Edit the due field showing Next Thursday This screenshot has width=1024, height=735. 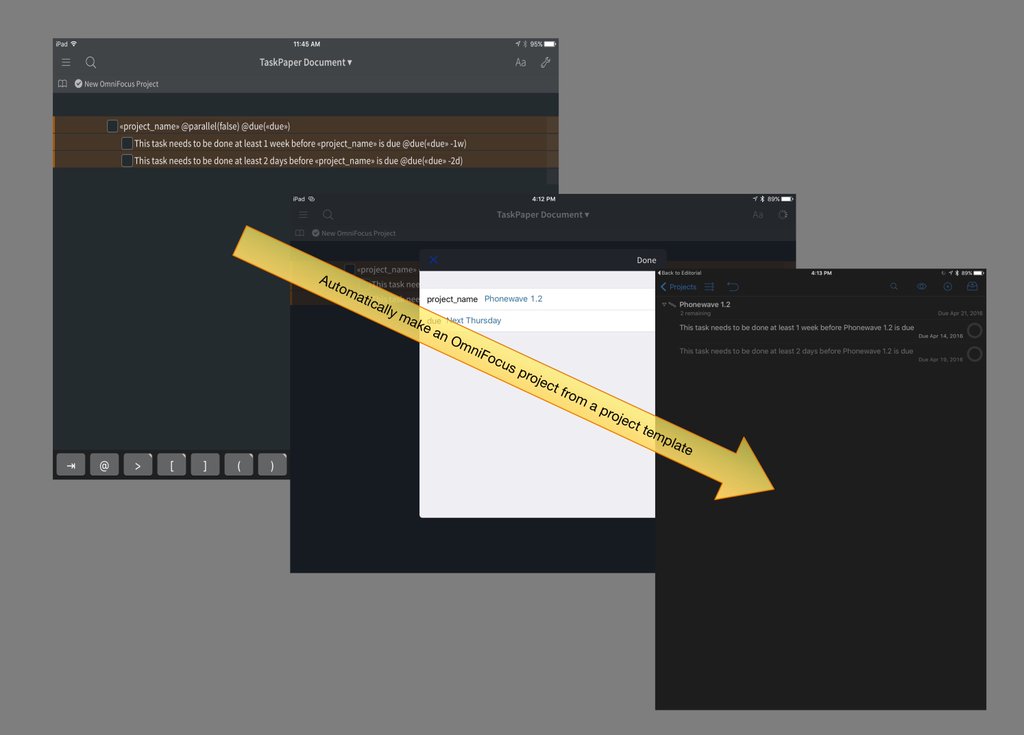click(x=537, y=320)
